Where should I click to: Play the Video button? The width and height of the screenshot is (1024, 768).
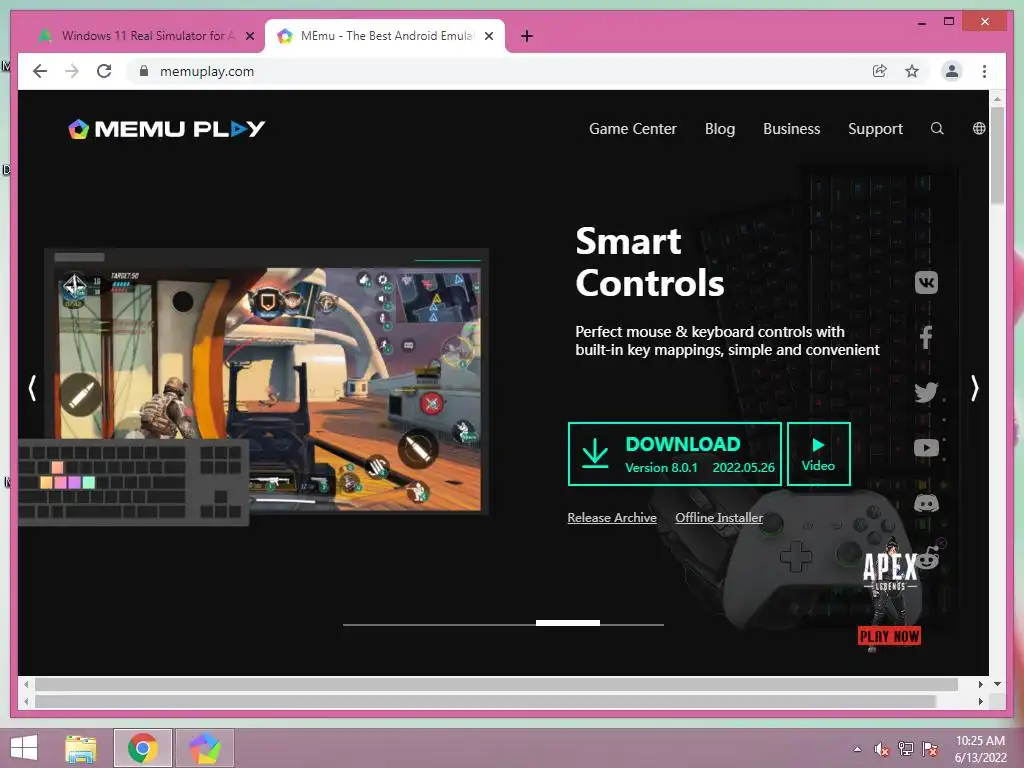(818, 454)
